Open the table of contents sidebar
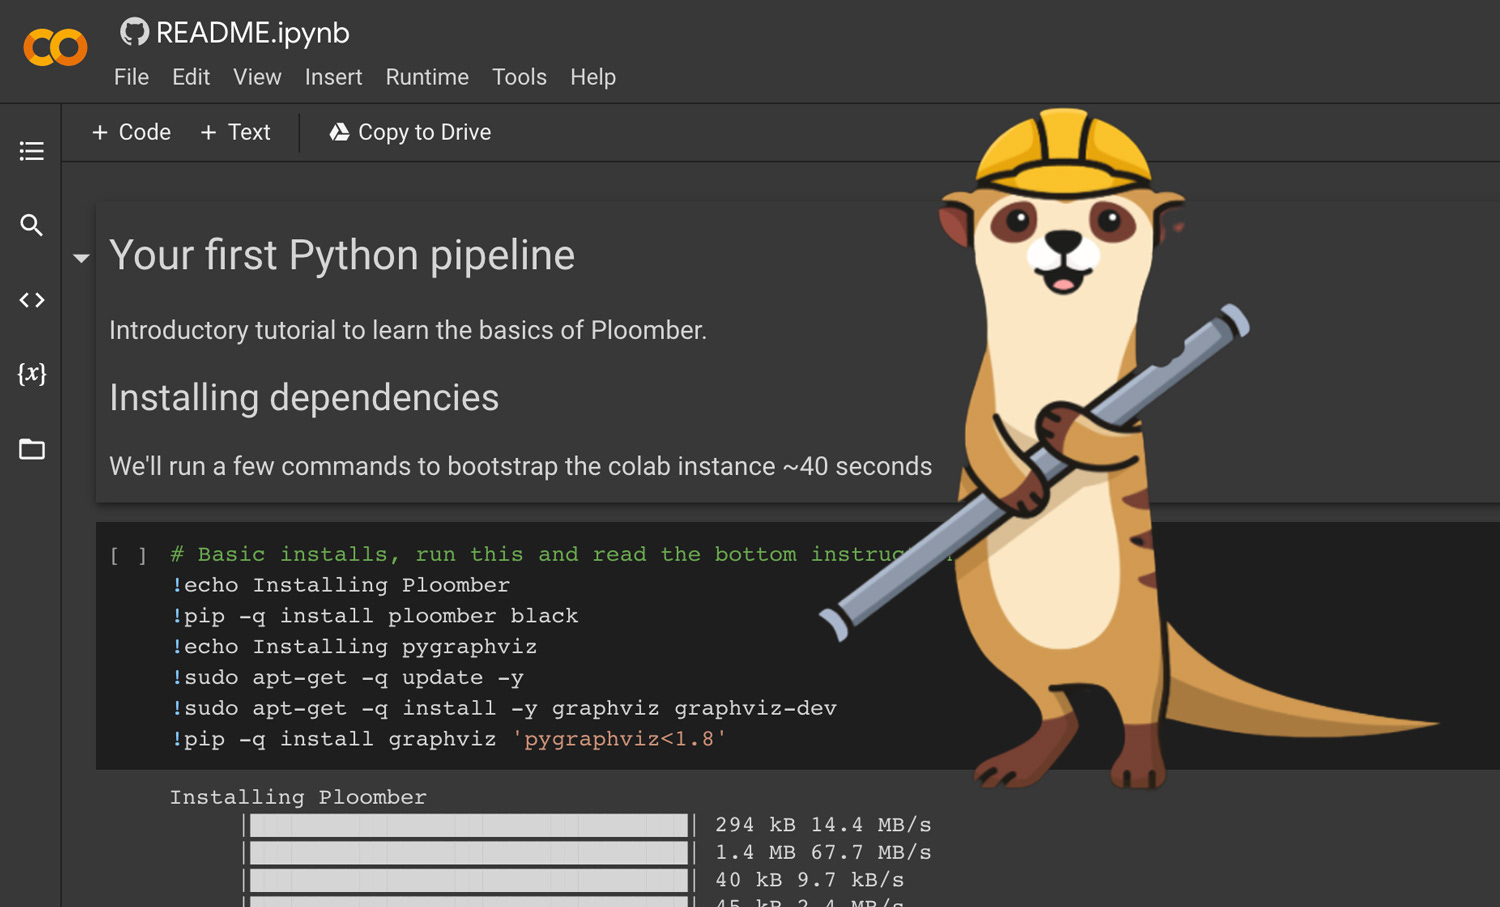 coord(31,151)
